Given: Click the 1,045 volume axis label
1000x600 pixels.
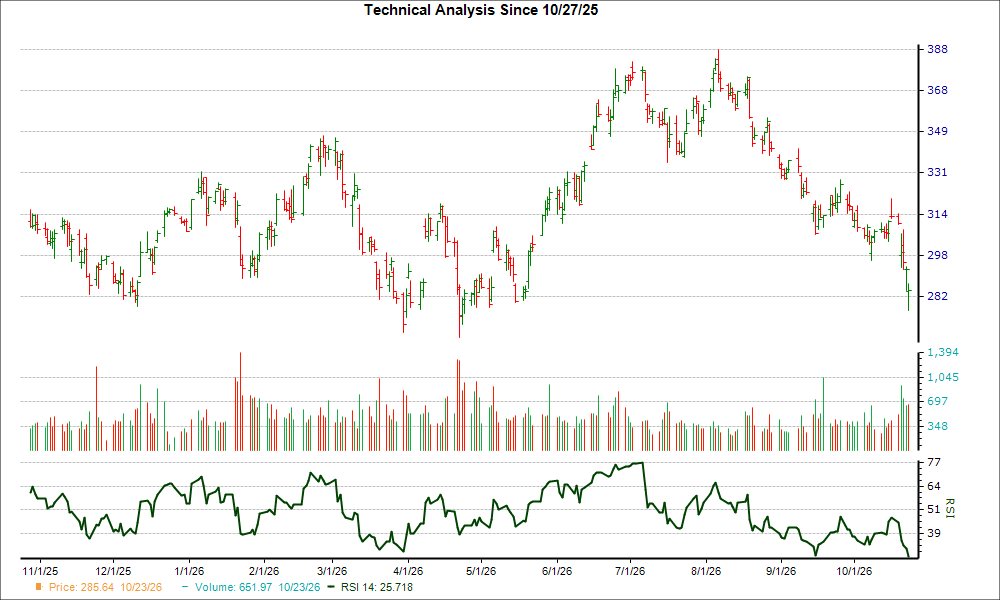Looking at the screenshot, I should click(943, 377).
